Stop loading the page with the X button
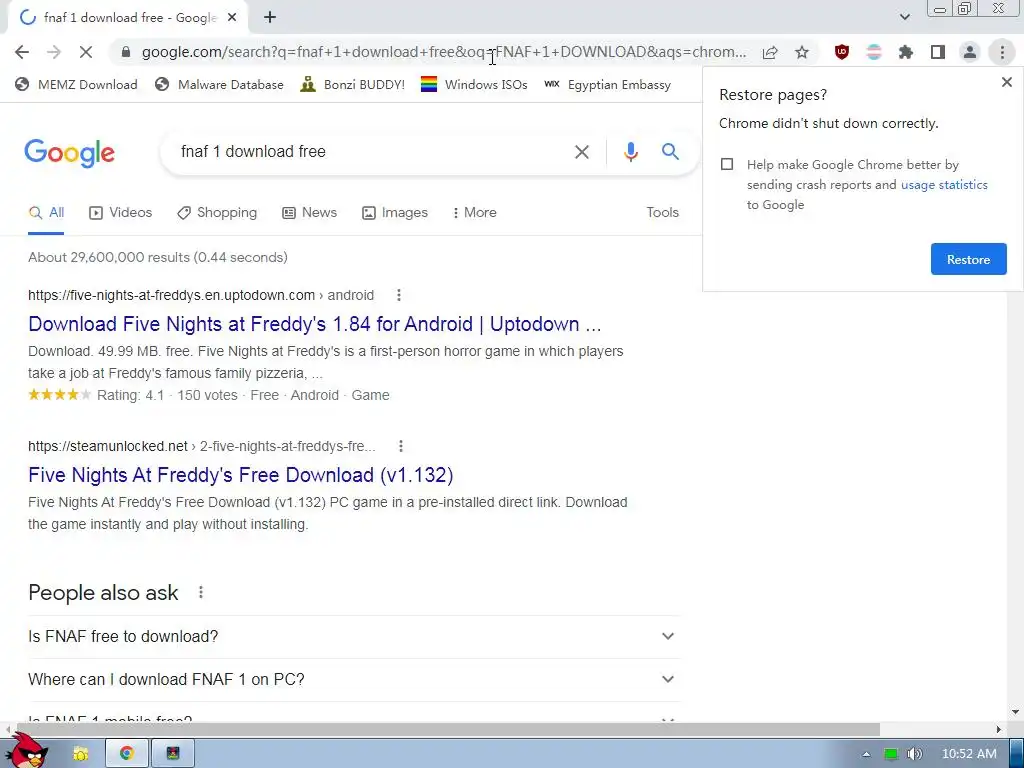The height and width of the screenshot is (768, 1024). 86,52
